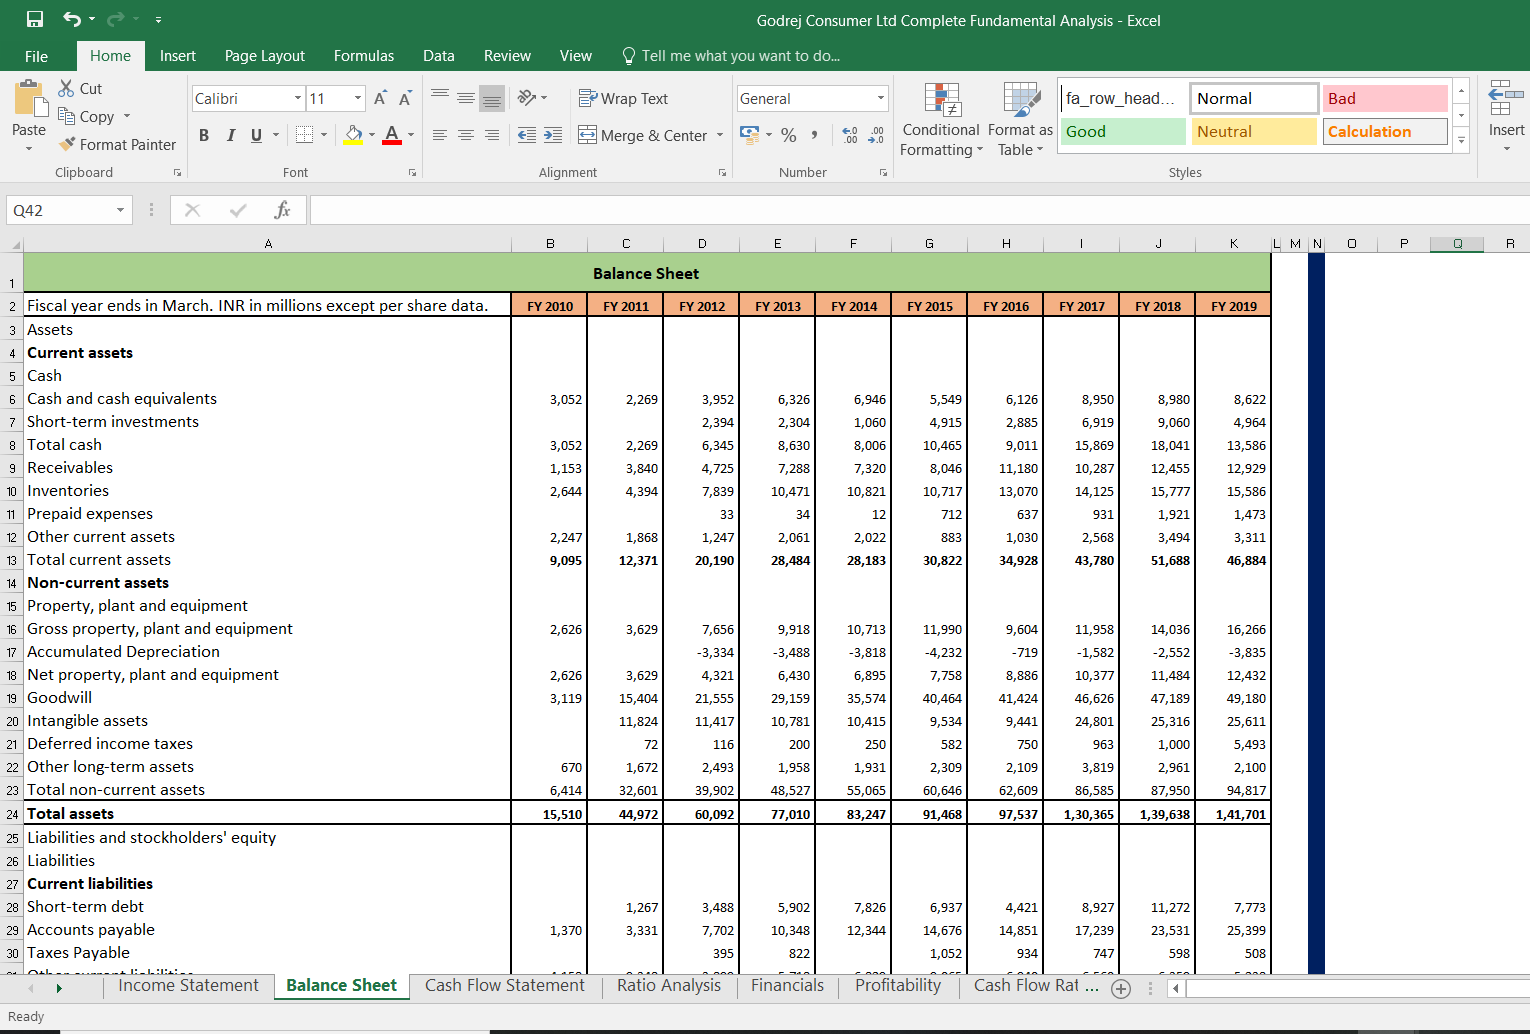Click the Copy icon
This screenshot has height=1034, width=1530.
click(x=67, y=116)
